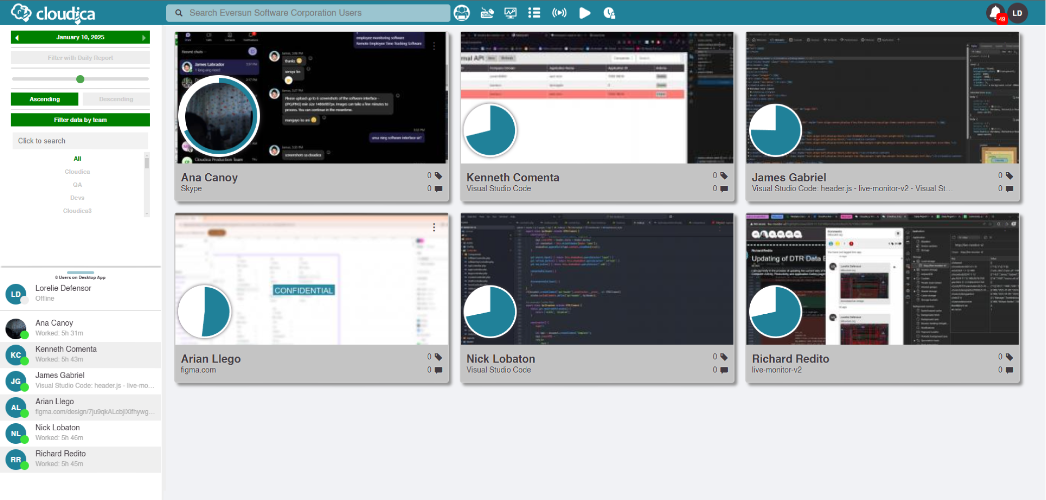Select Kenneth Comenta in the user list
This screenshot has width=1046, height=500.
pos(81,354)
